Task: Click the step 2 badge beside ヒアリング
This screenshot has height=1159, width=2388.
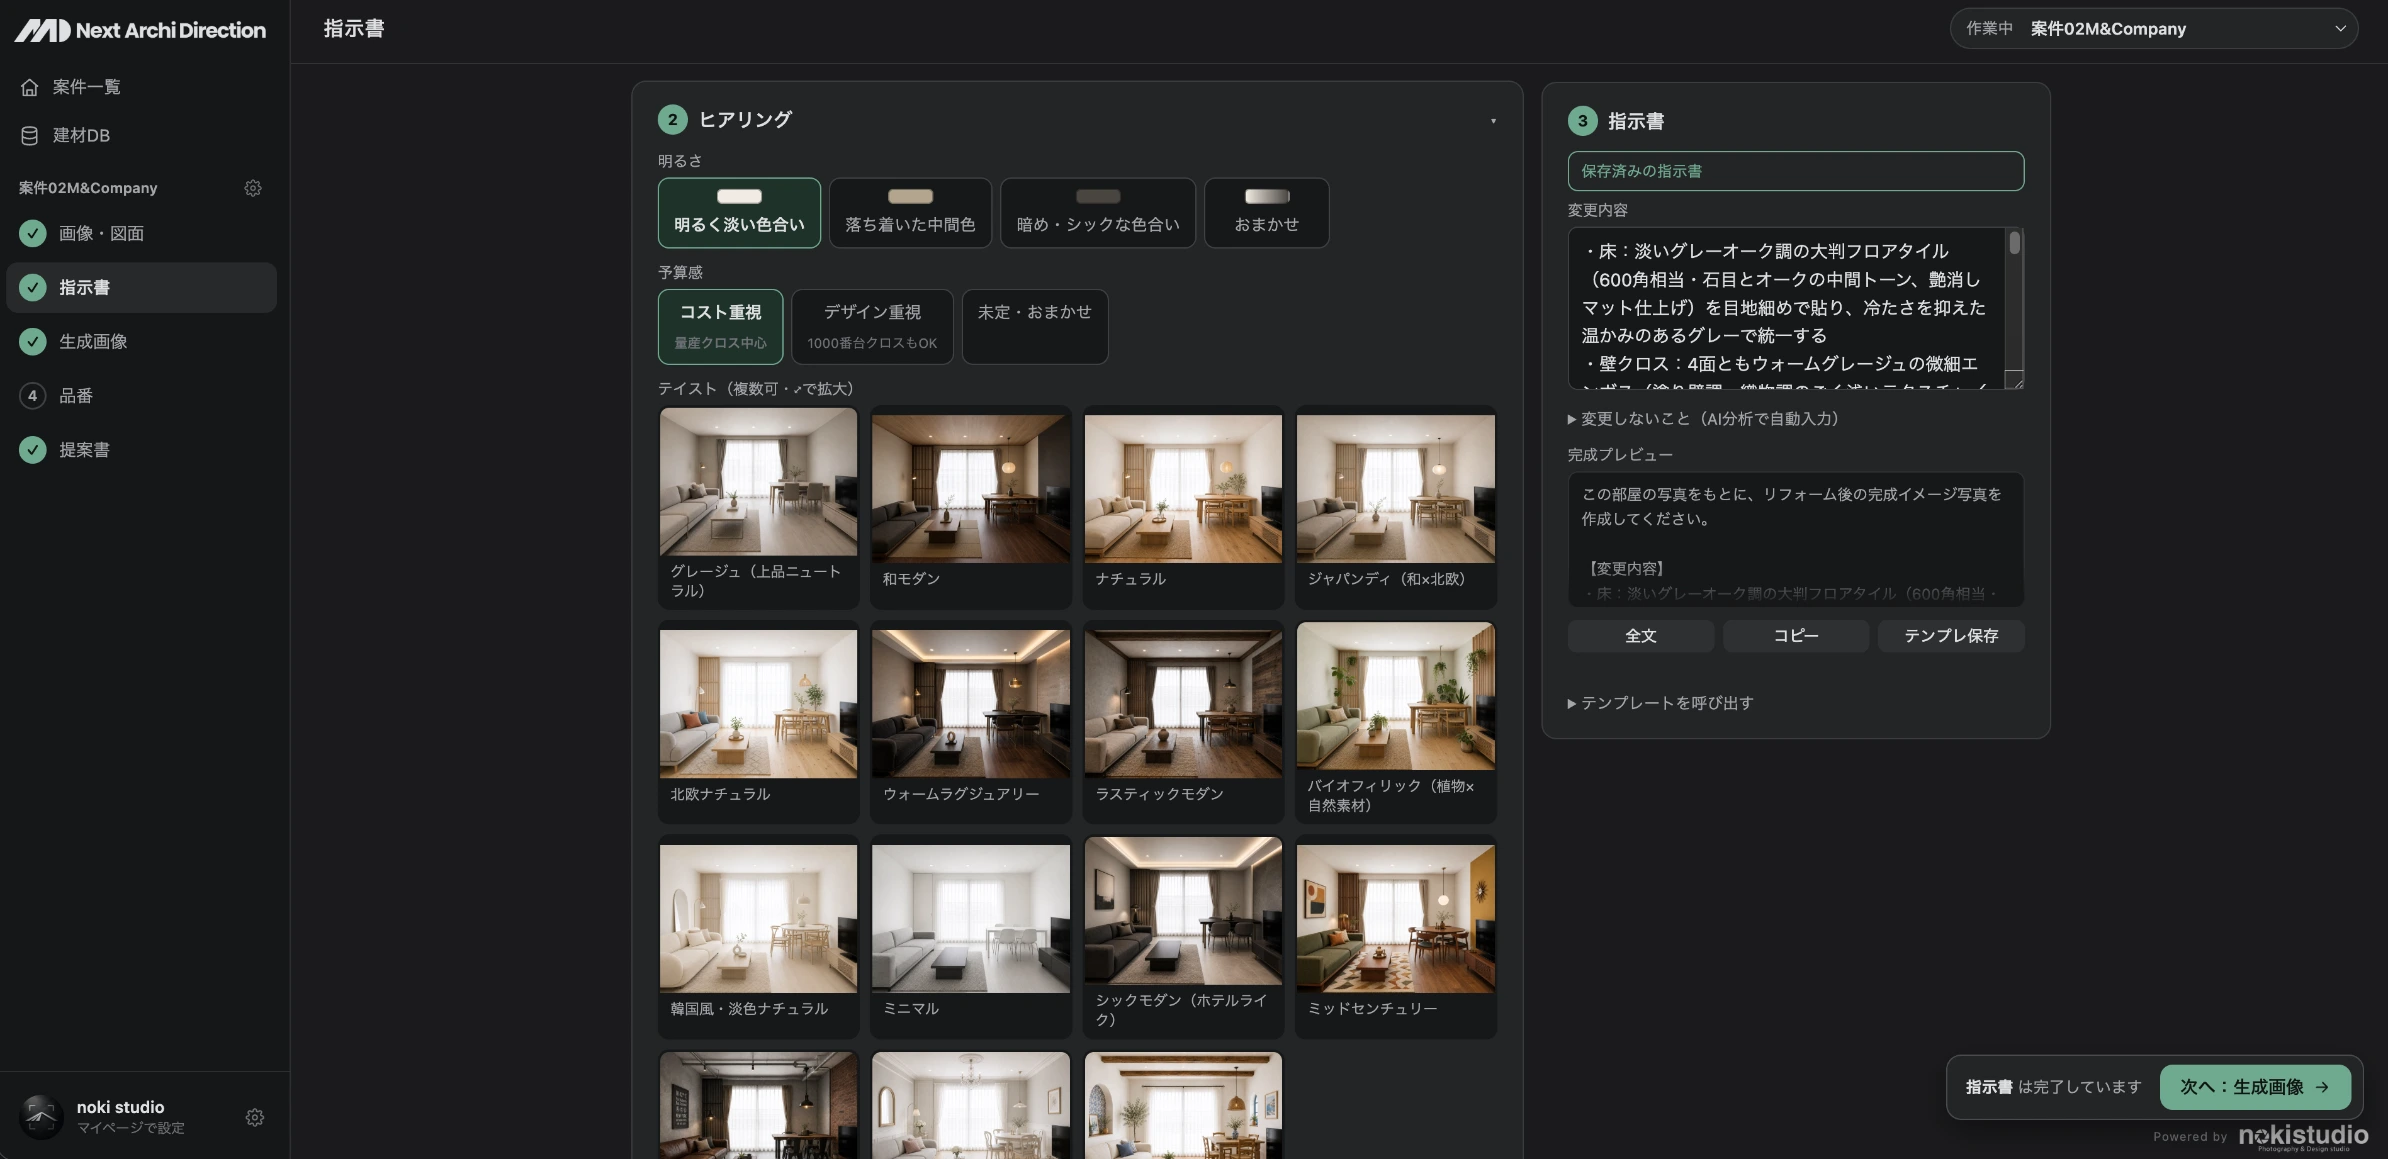Action: (x=672, y=119)
